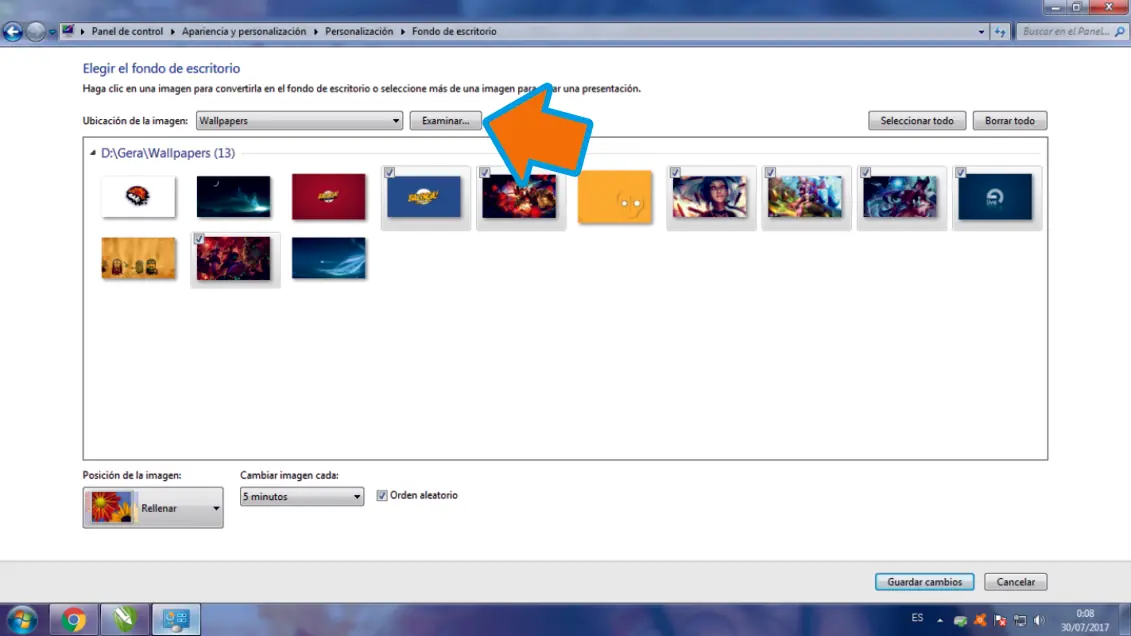Screen dimensions: 1131x636
Task: Select the yellow minions wallpaper thumbnail
Action: tap(138, 258)
